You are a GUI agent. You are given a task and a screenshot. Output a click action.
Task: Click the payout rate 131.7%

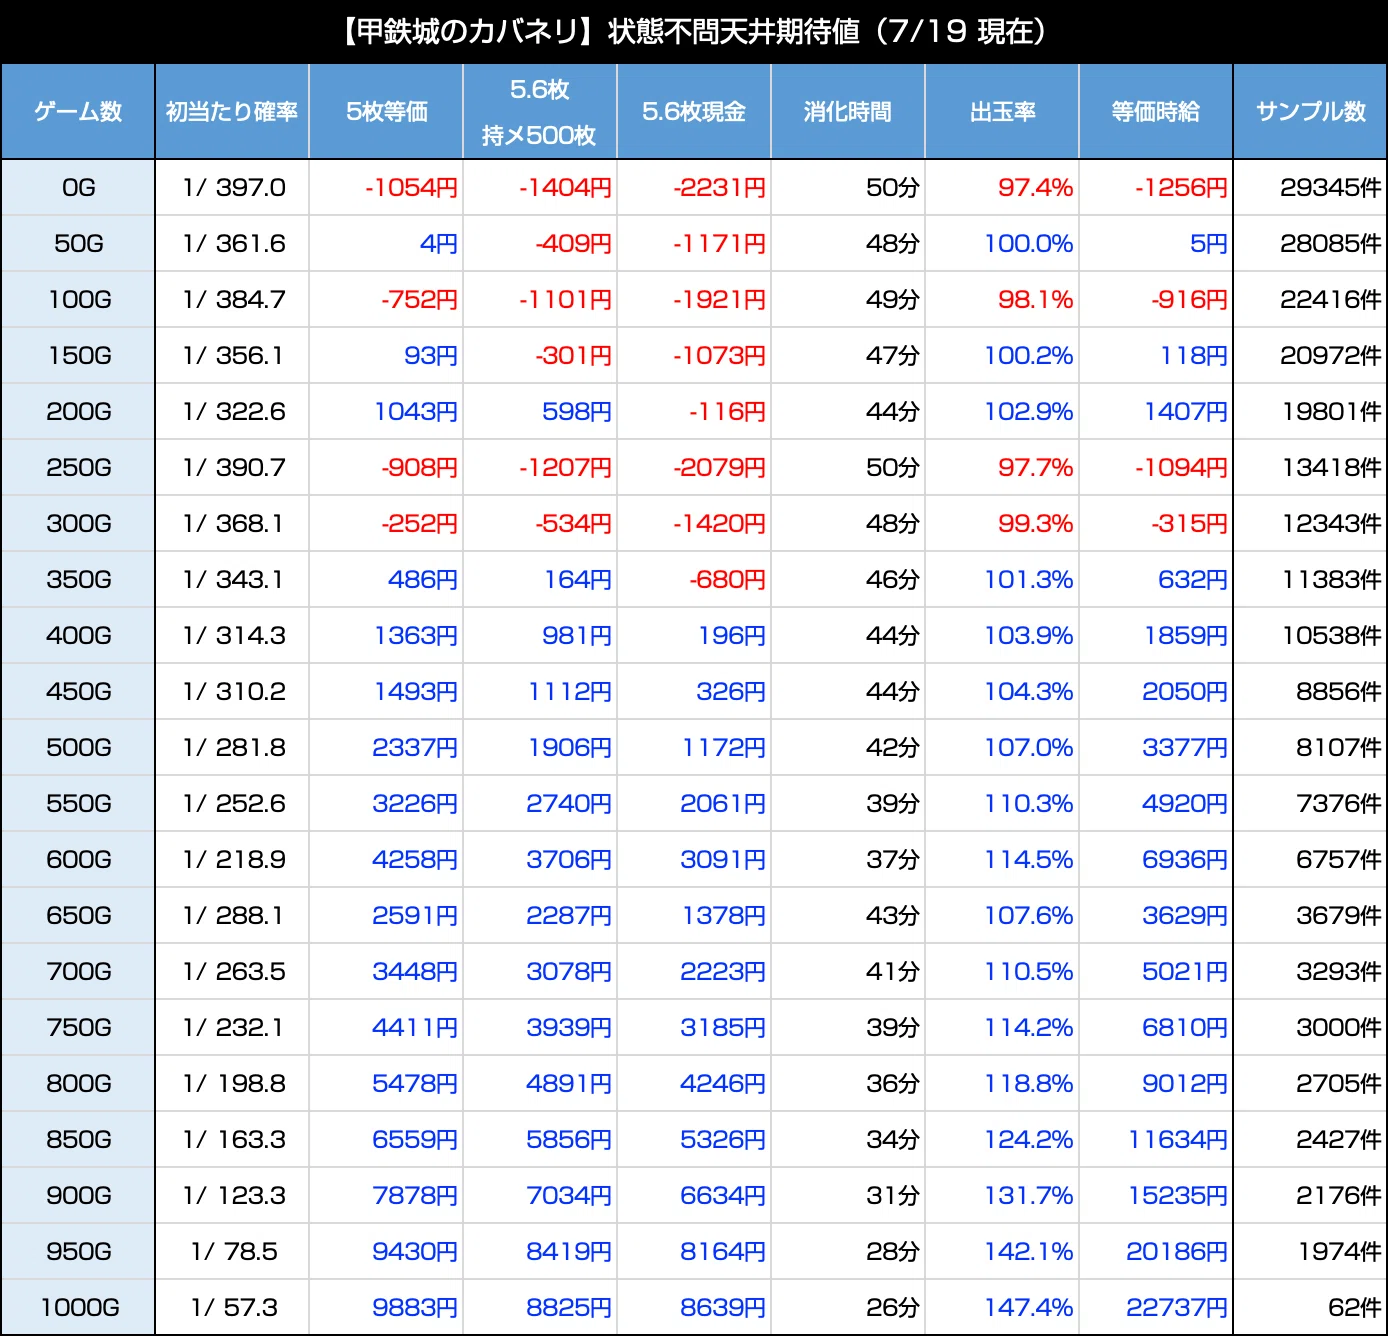[x=1028, y=1195]
